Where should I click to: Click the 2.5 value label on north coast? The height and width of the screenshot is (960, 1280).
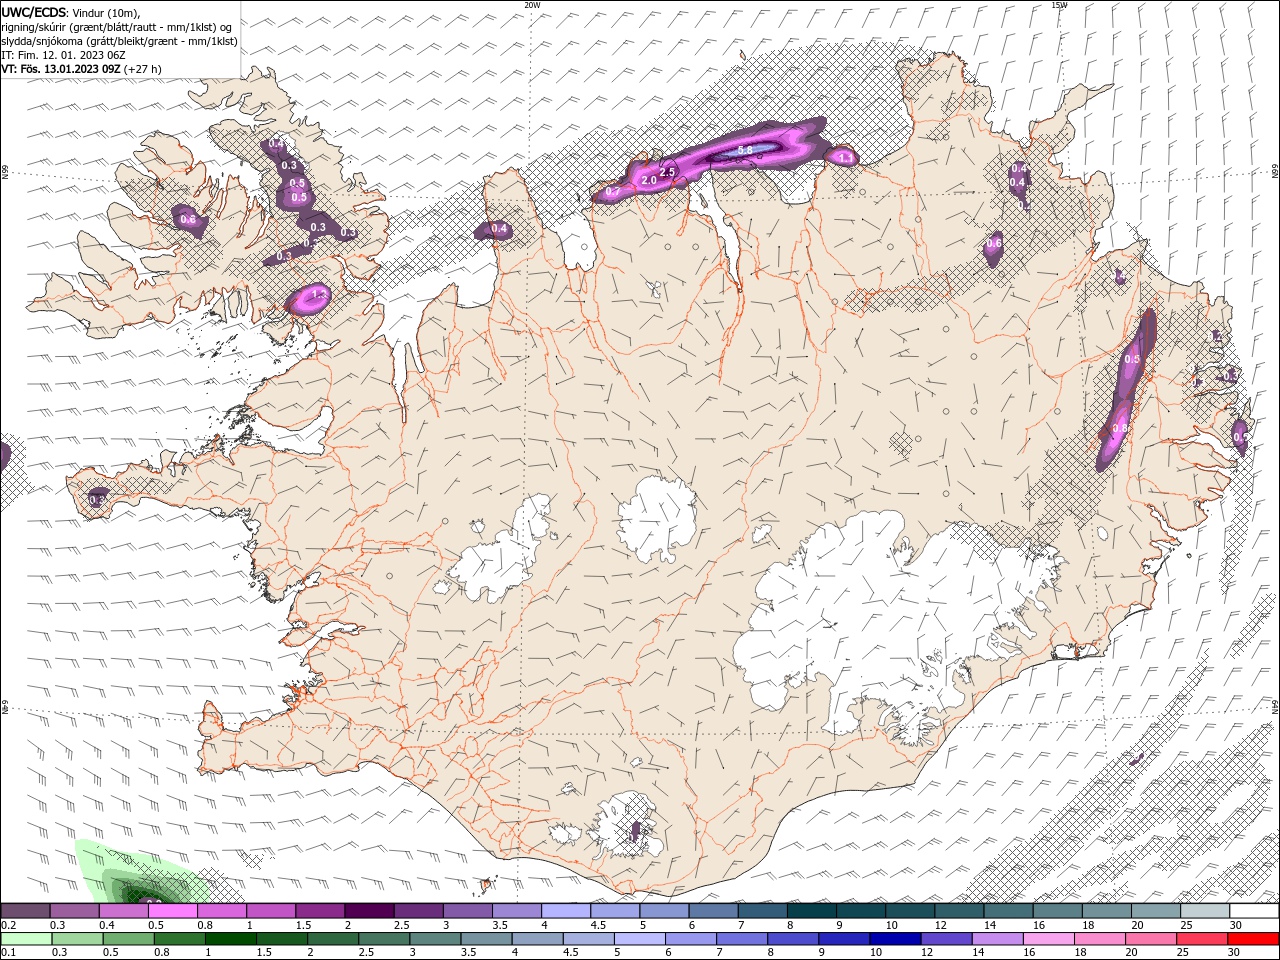(x=668, y=172)
